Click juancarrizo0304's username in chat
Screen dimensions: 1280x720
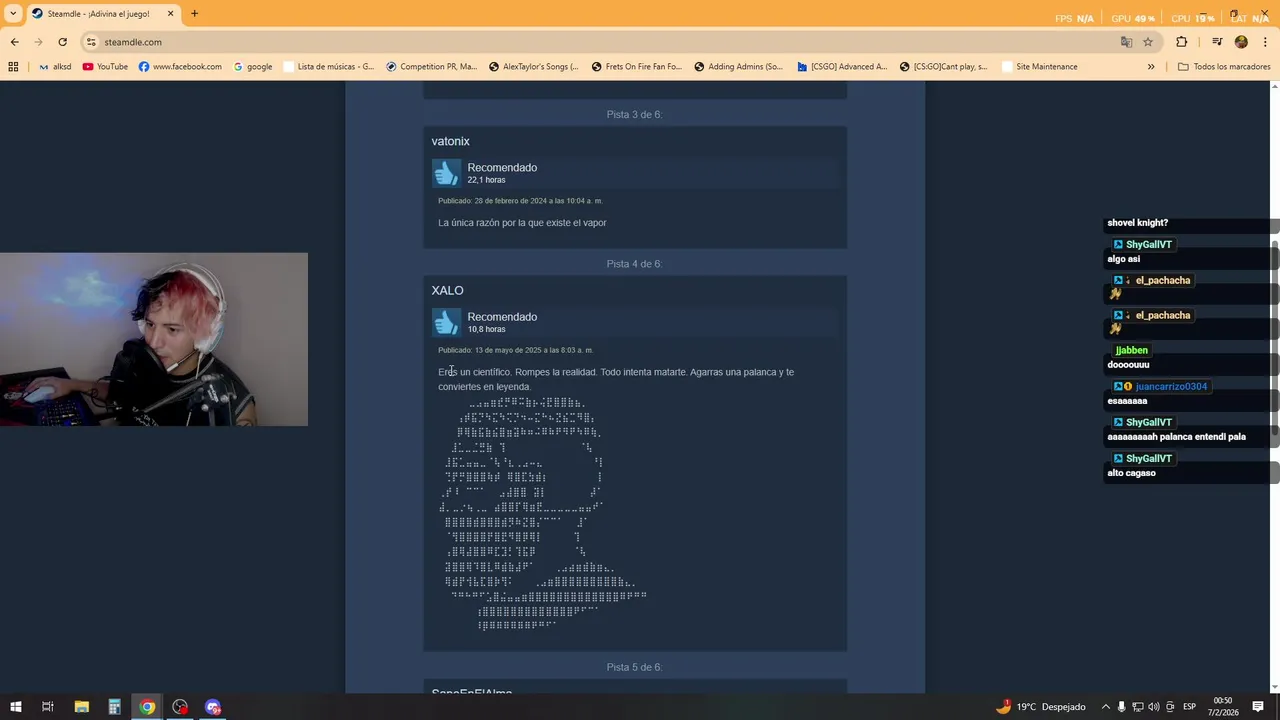click(1171, 386)
